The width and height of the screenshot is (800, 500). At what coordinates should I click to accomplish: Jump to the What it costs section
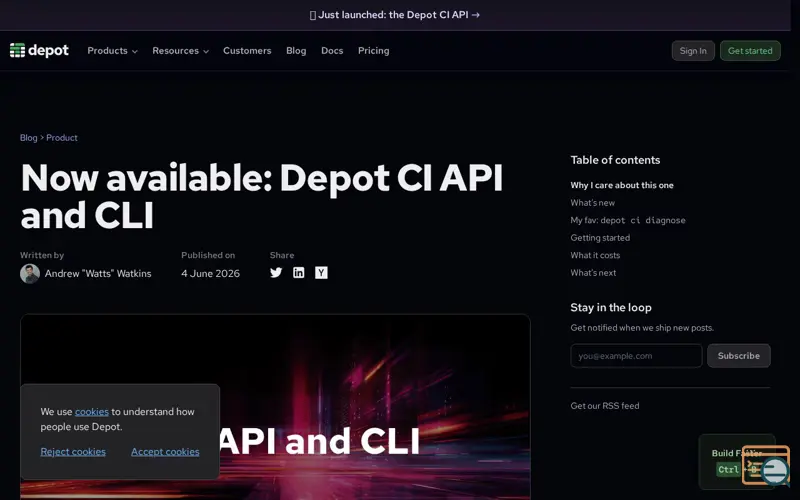point(595,255)
